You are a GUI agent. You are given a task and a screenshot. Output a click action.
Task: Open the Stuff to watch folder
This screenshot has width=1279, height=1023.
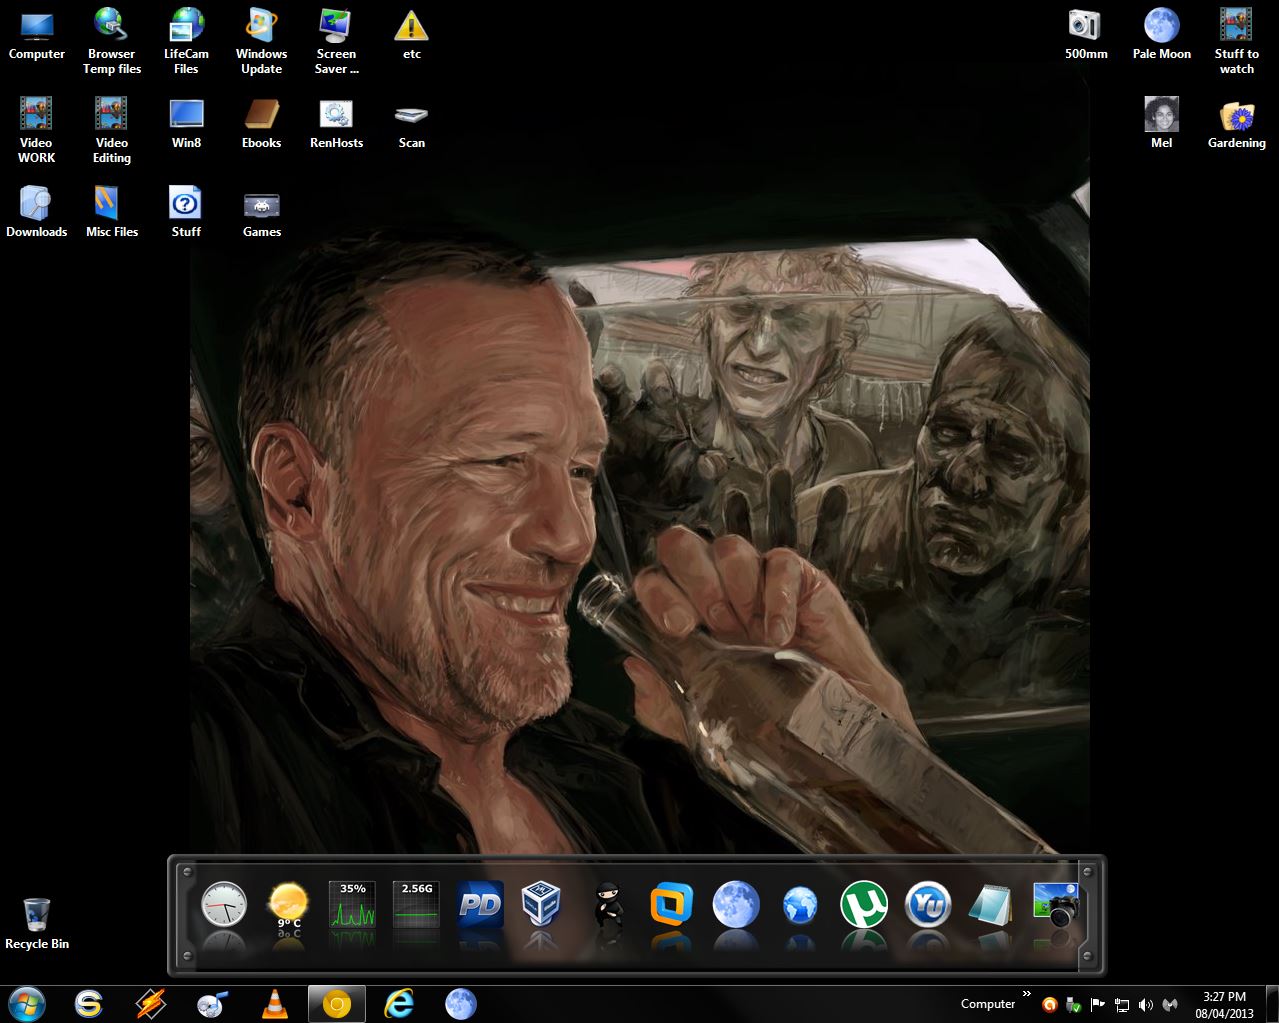coord(1236,40)
